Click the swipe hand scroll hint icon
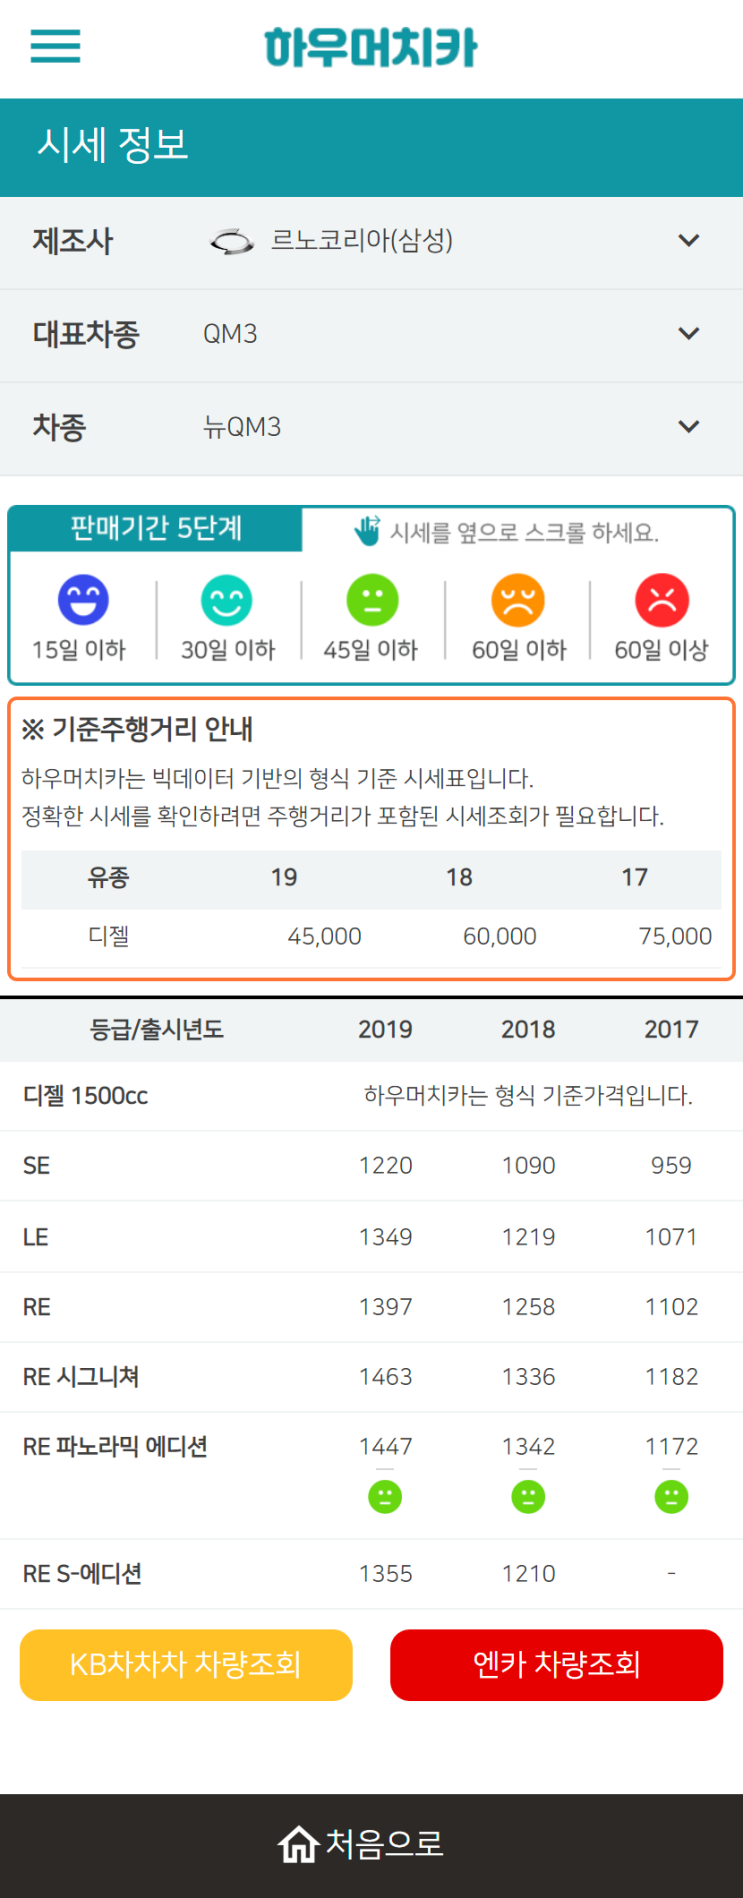Viewport: 743px width, 1898px height. tap(367, 531)
